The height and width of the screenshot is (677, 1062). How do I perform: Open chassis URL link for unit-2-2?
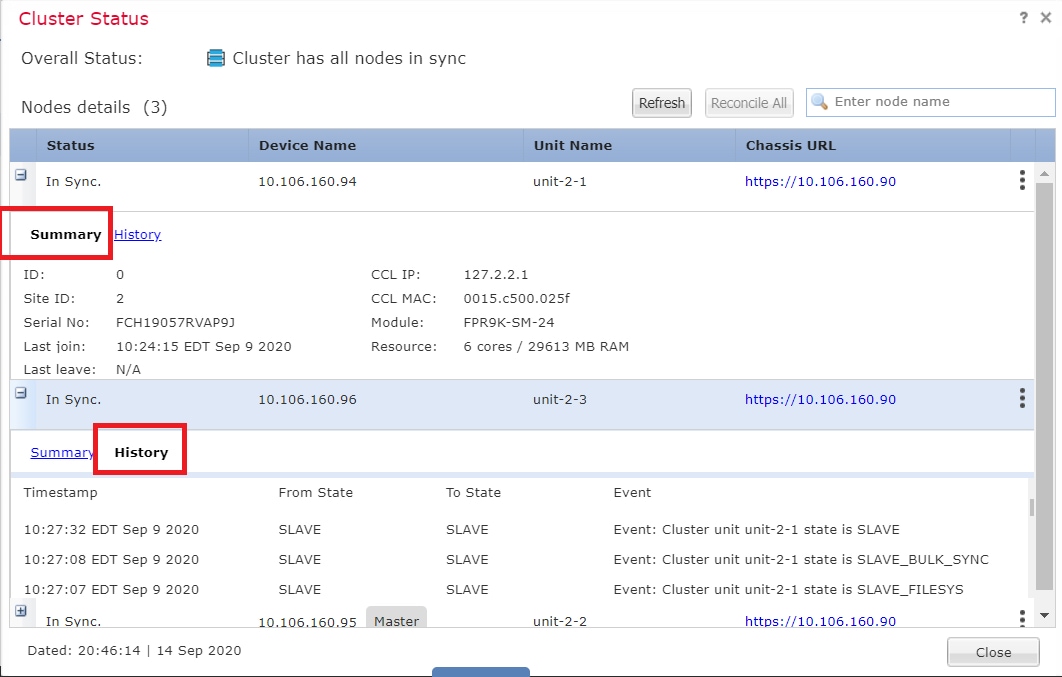820,621
